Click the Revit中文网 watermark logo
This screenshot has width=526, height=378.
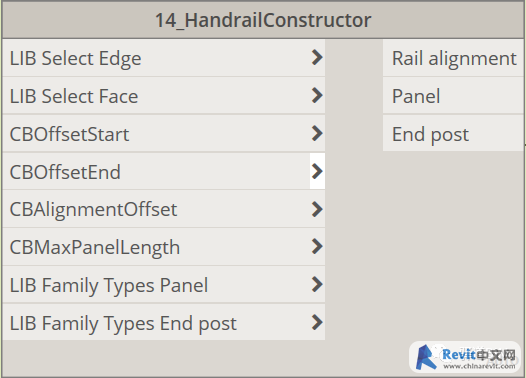(465, 358)
